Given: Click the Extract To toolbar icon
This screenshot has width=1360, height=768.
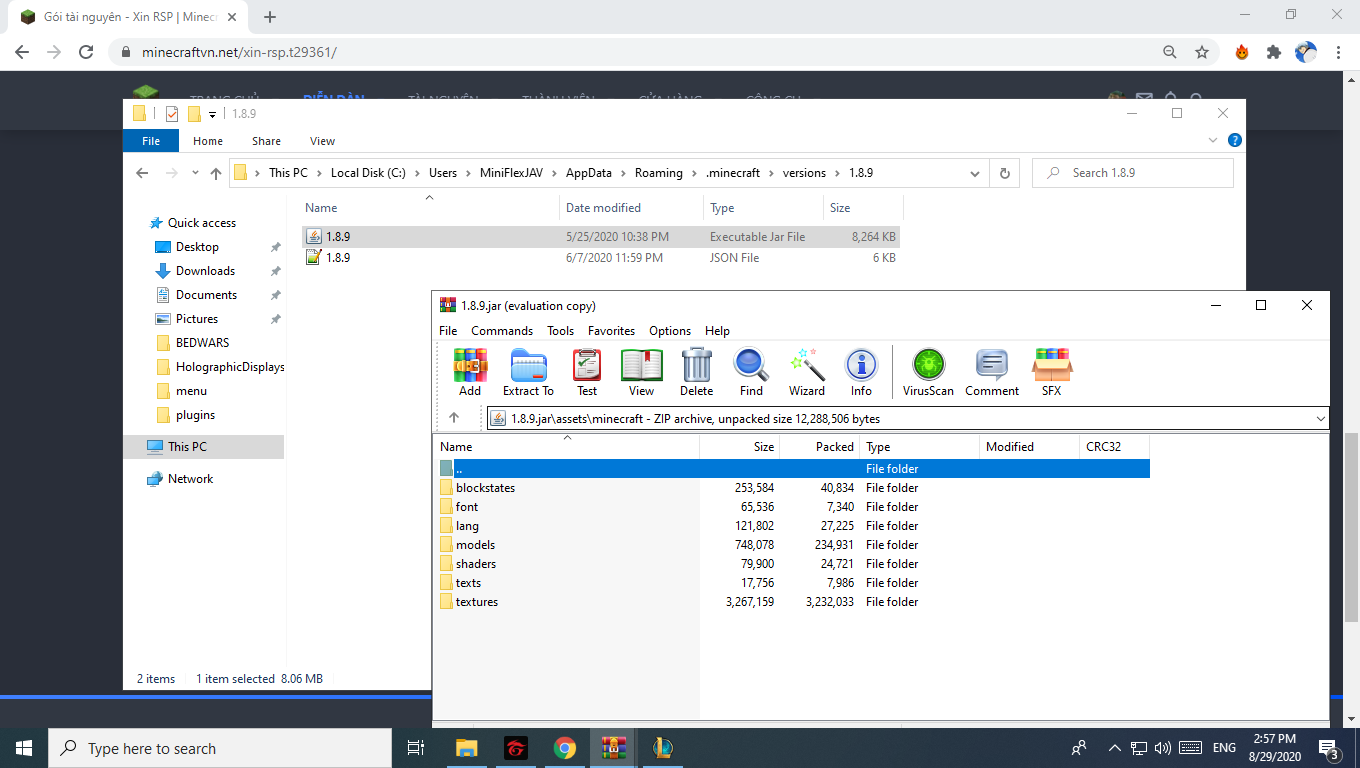Looking at the screenshot, I should (x=528, y=372).
